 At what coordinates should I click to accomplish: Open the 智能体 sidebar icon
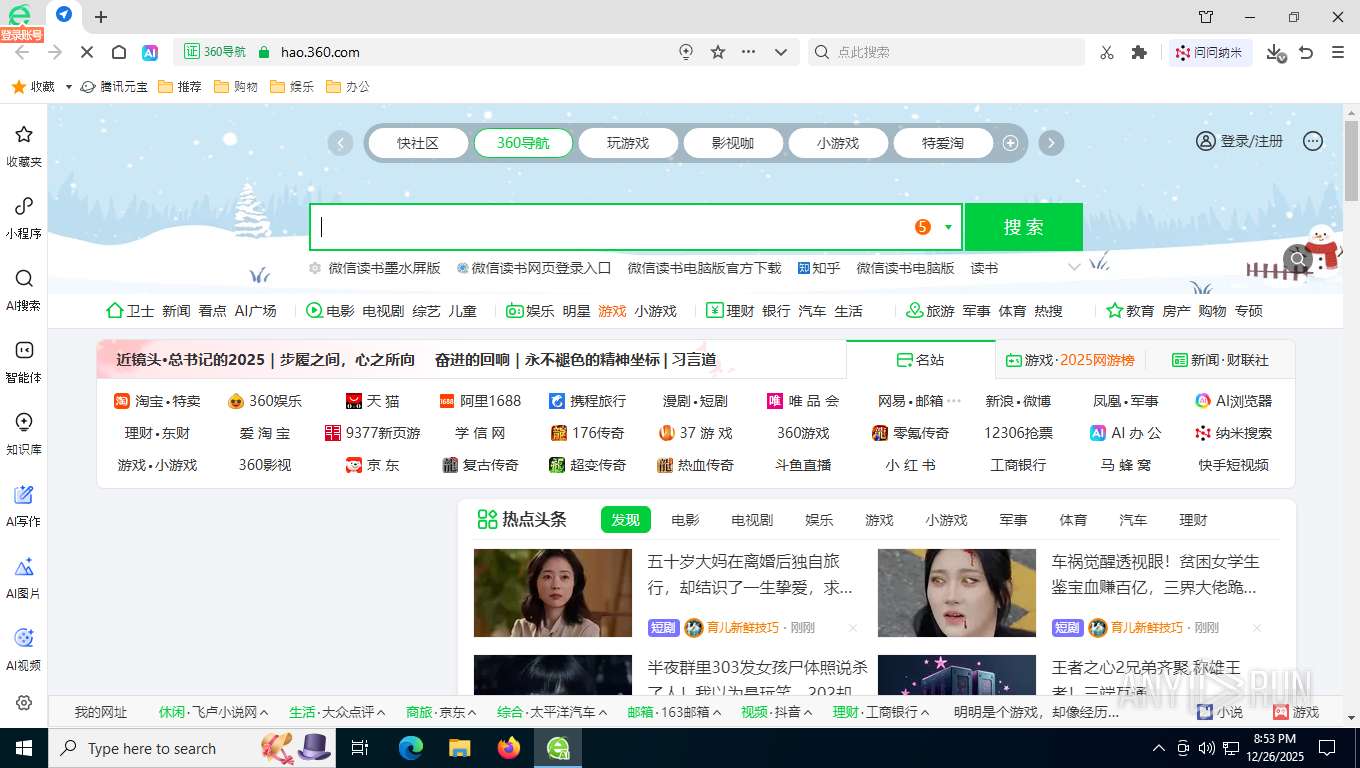[x=24, y=361]
